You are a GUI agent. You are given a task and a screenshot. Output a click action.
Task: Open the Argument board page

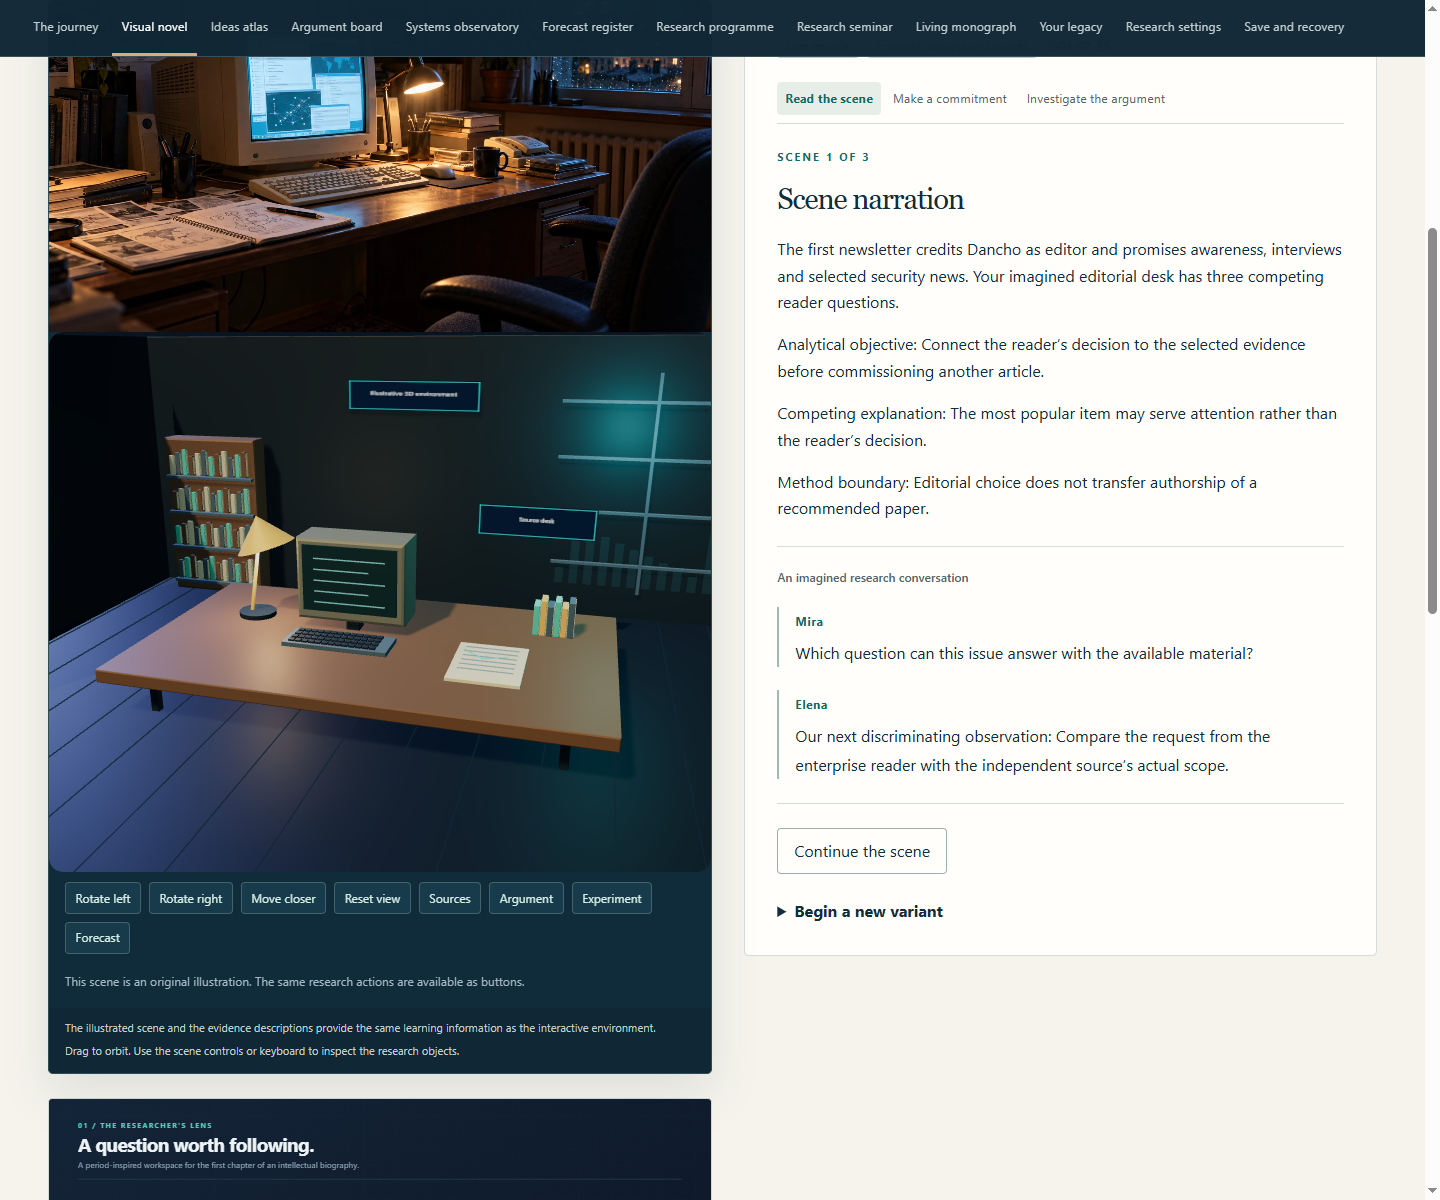click(337, 27)
